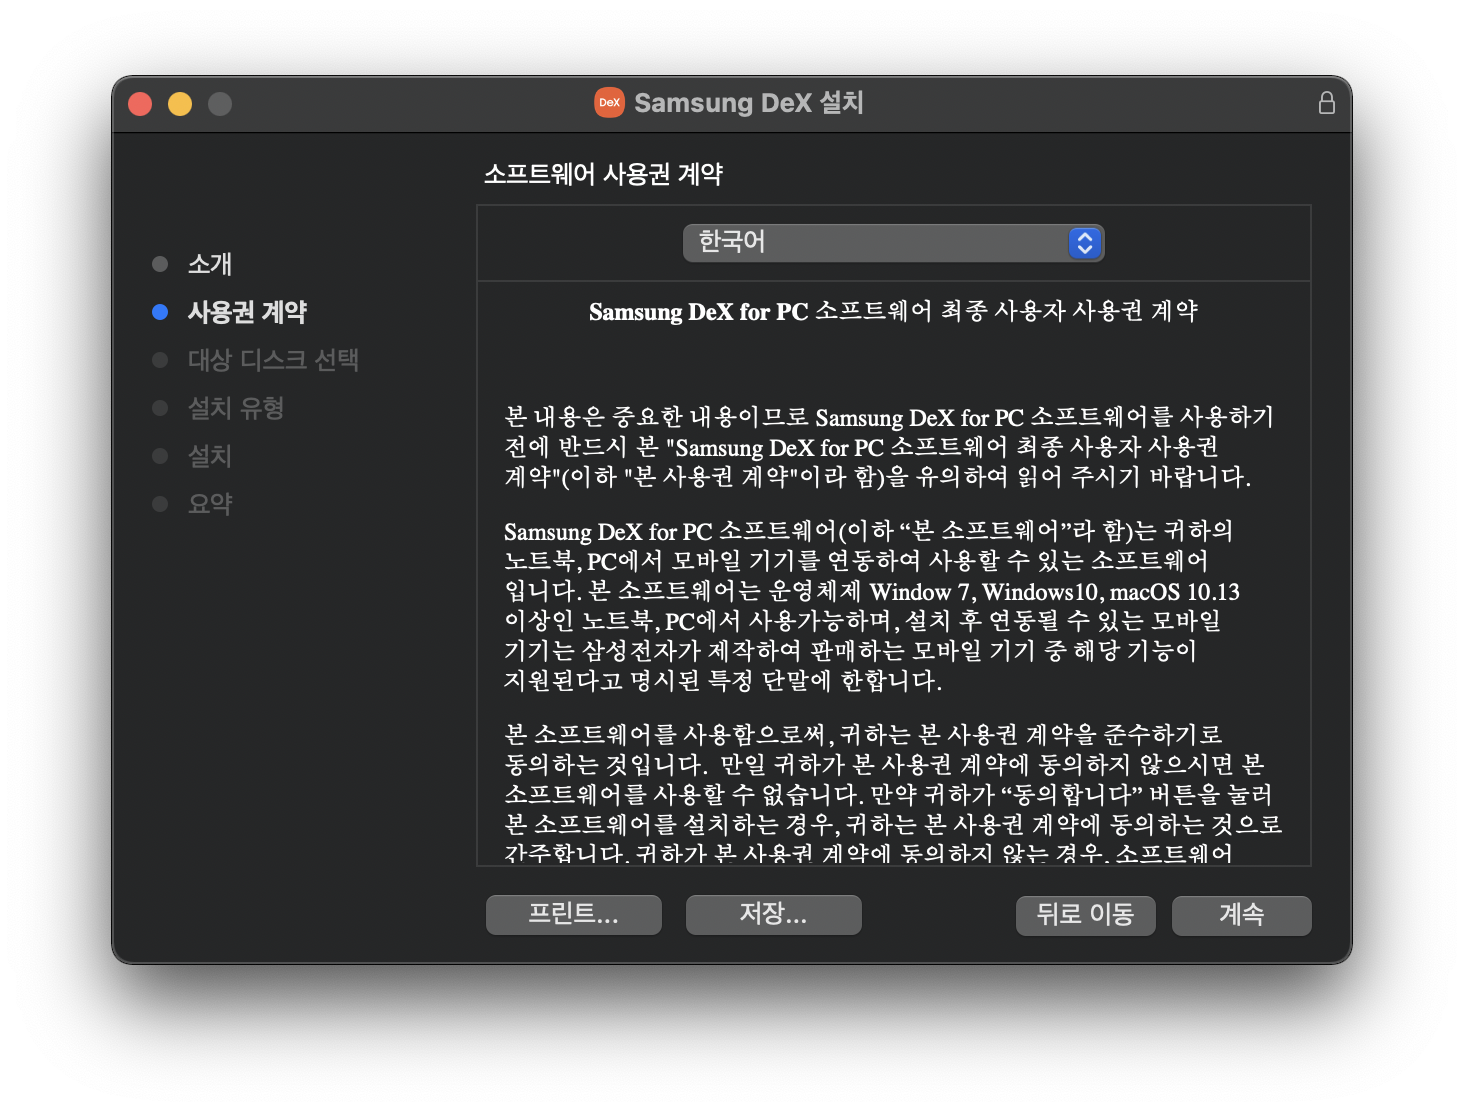Click the 소프트웨어 사용권 계약 heading

[x=603, y=174]
